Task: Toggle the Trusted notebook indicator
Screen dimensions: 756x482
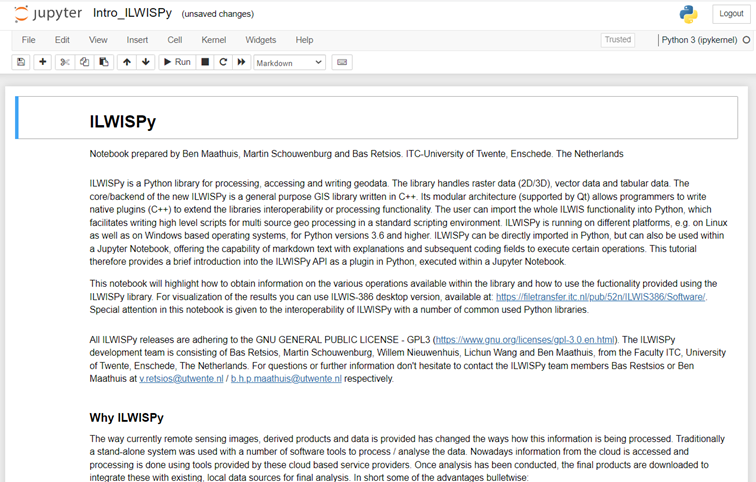Action: (617, 40)
